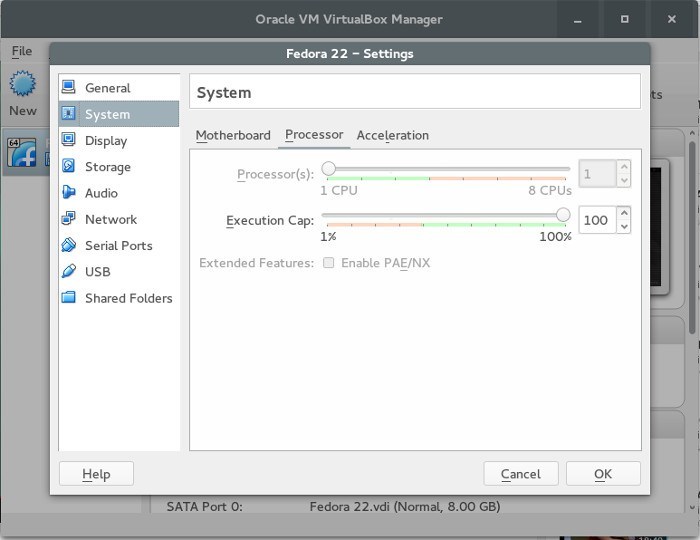
Task: Minimize the VirtualBox Manager window
Action: (578, 19)
